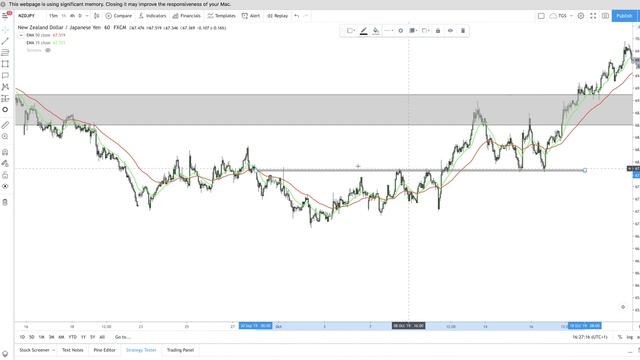Image resolution: width=640 pixels, height=360 pixels.
Task: Select the 1h timeframe
Action: pyautogui.click(x=64, y=16)
